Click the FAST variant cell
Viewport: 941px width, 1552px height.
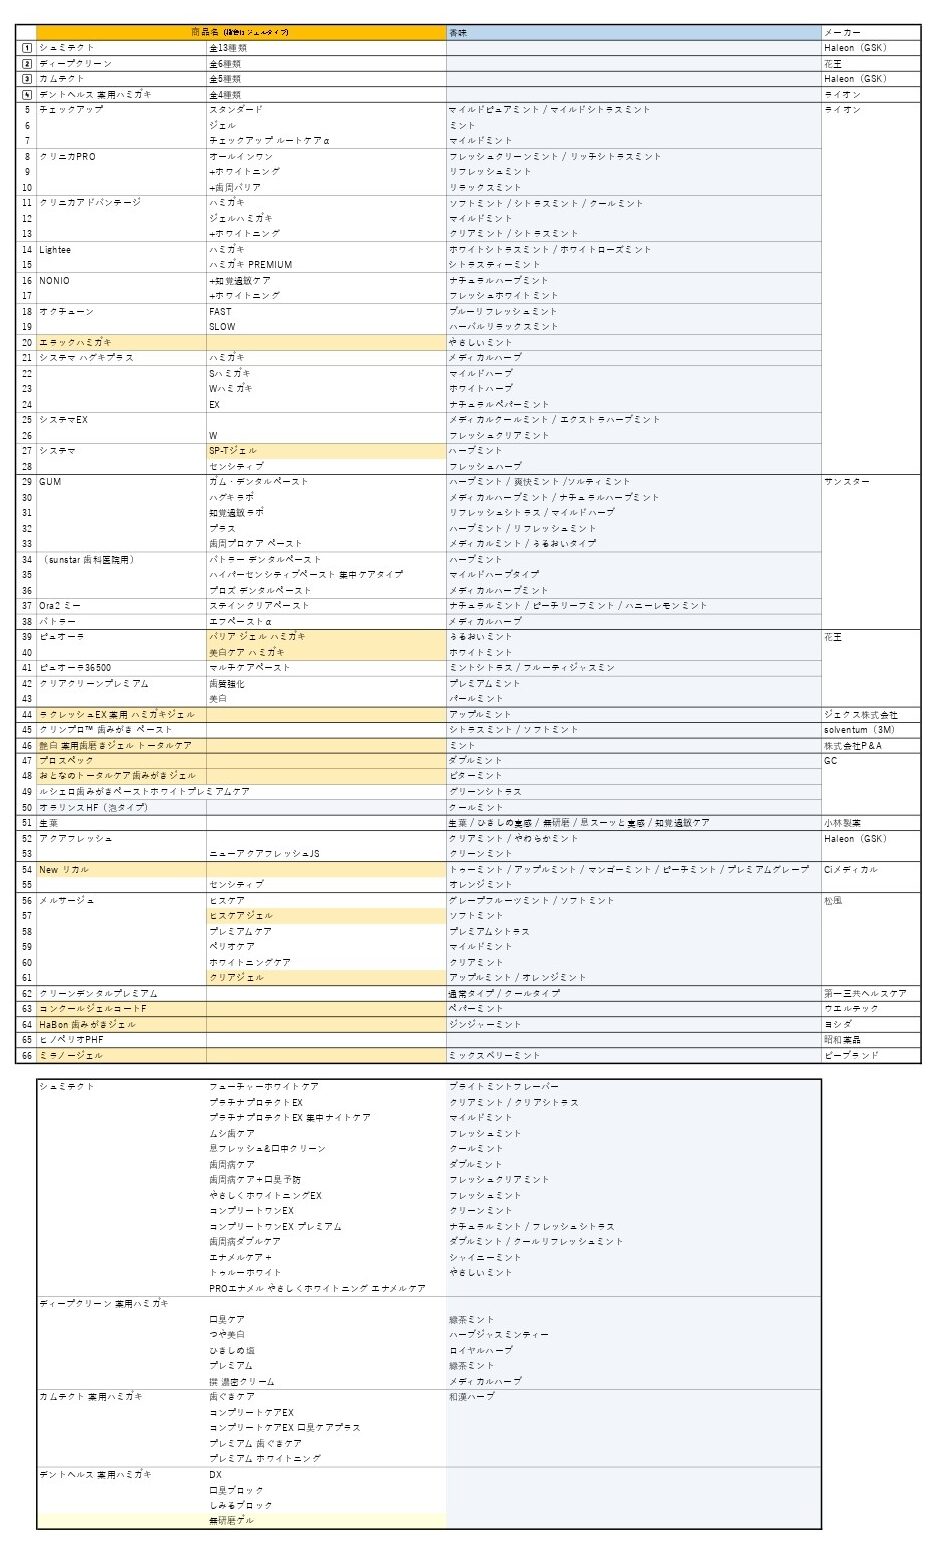point(326,312)
